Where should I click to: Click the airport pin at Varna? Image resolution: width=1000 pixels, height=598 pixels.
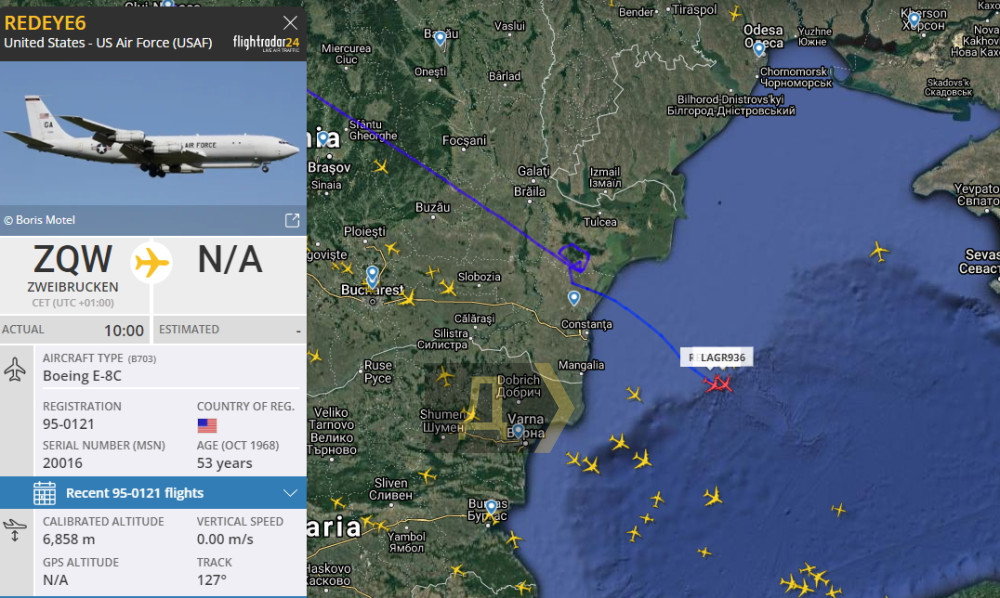click(x=518, y=432)
